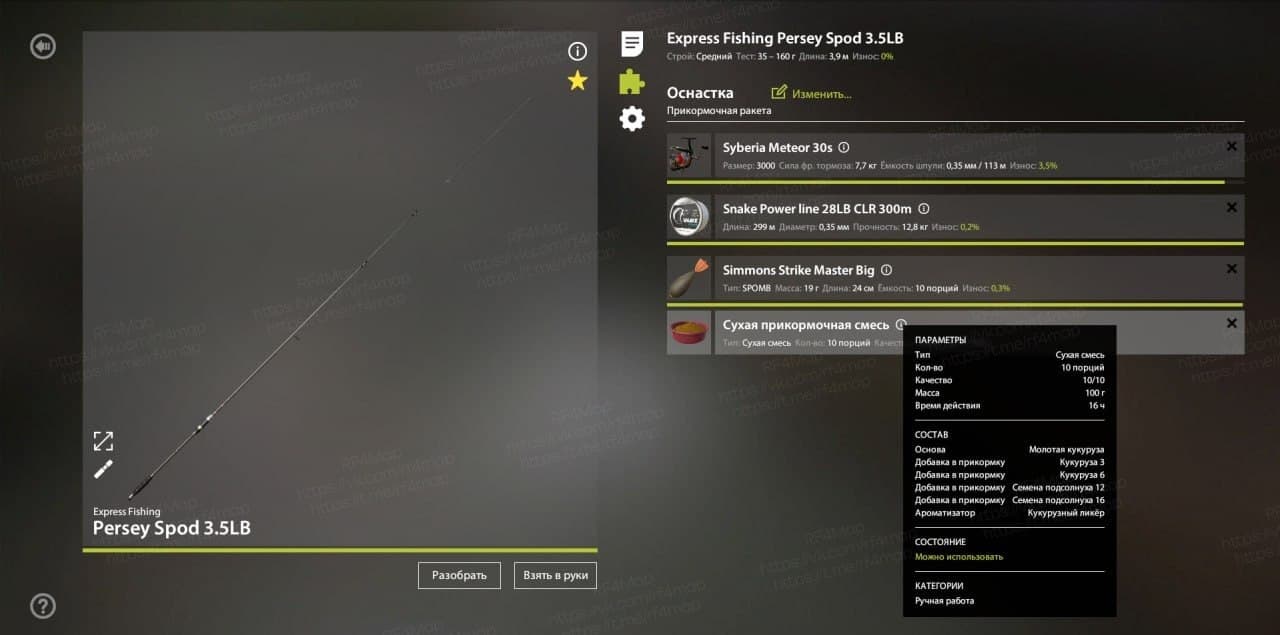Show info for Сухая прикормочная смесь
1280x635 pixels.
(x=901, y=325)
